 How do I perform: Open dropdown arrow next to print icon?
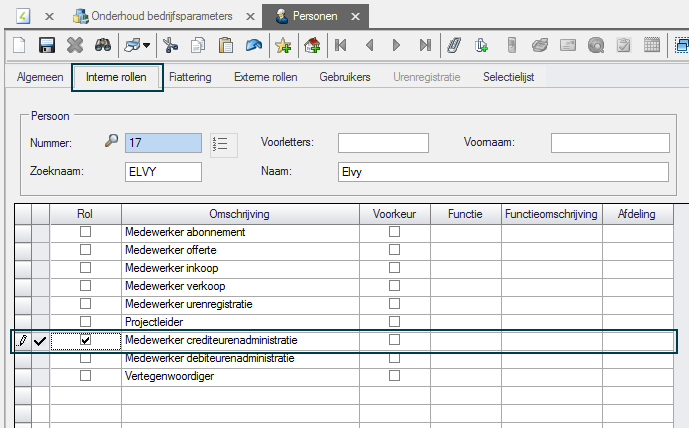147,45
